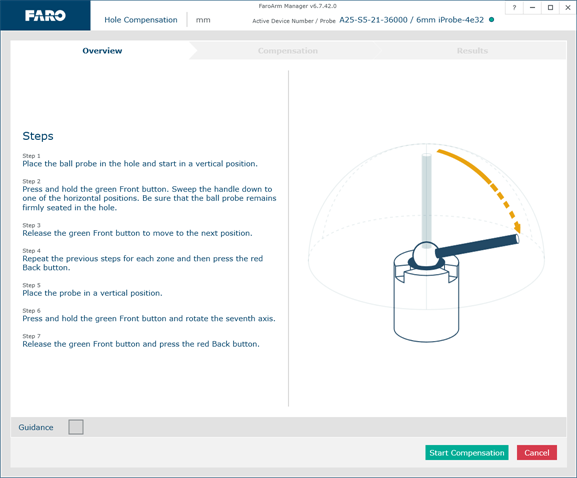Select the Overview tab
Screen dimensions: 577x478
pyautogui.click(x=102, y=50)
